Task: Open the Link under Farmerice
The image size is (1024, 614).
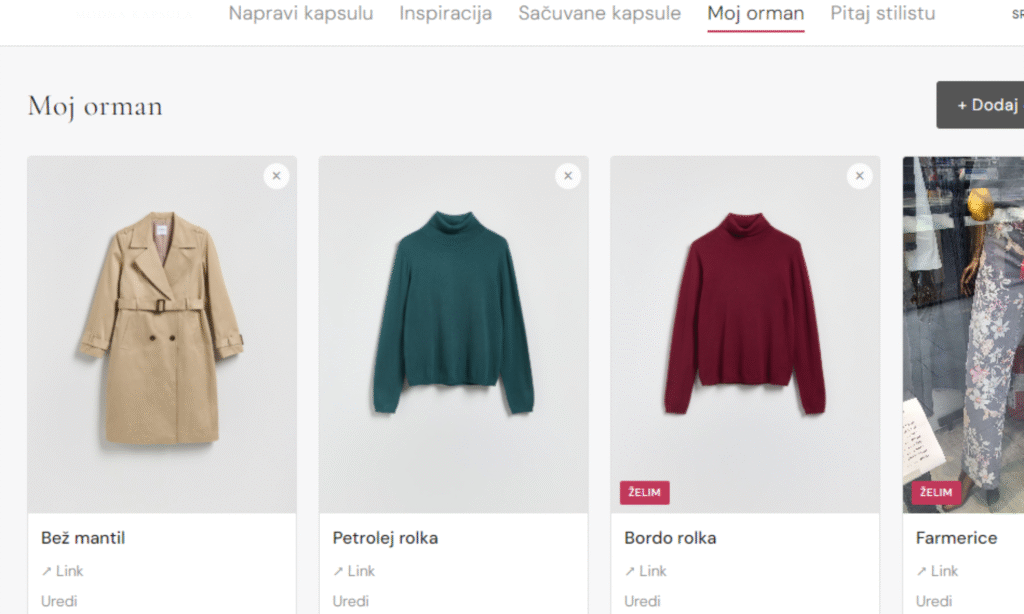Action: pyautogui.click(x=937, y=571)
